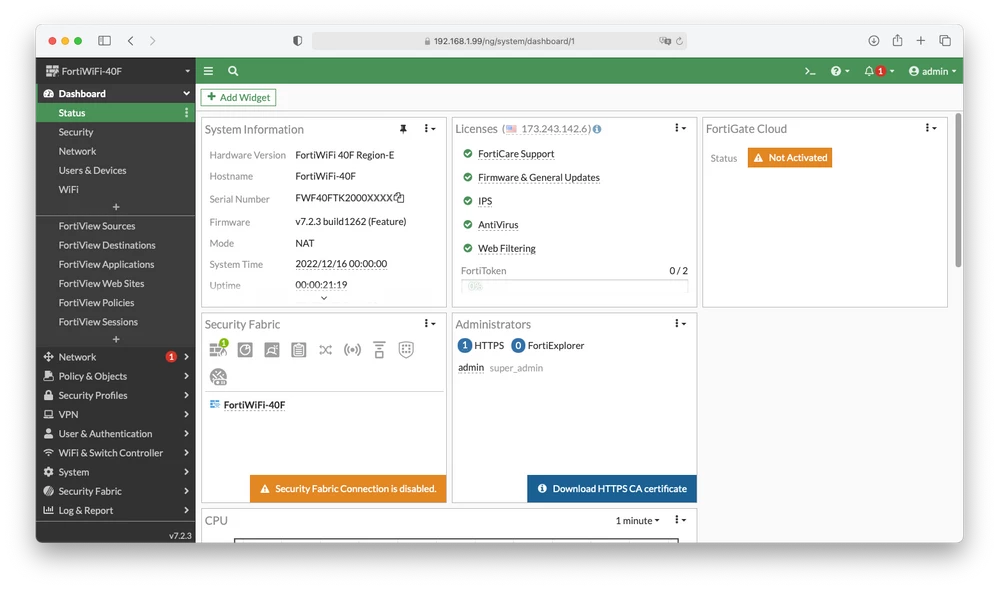Click the Add Widget button

[238, 97]
